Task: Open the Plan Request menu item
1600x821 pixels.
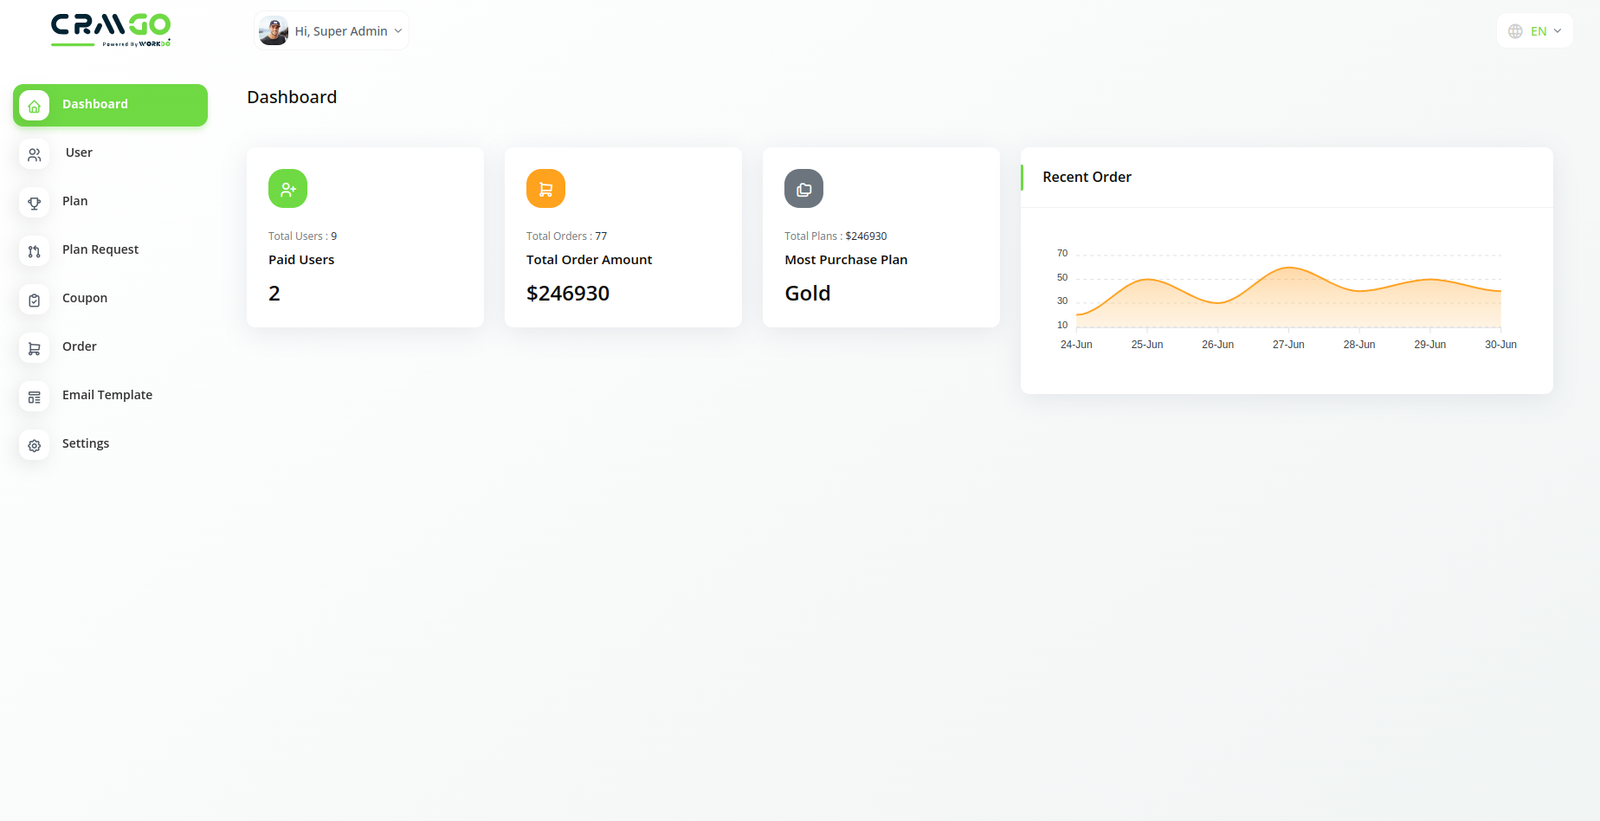Action: point(100,250)
